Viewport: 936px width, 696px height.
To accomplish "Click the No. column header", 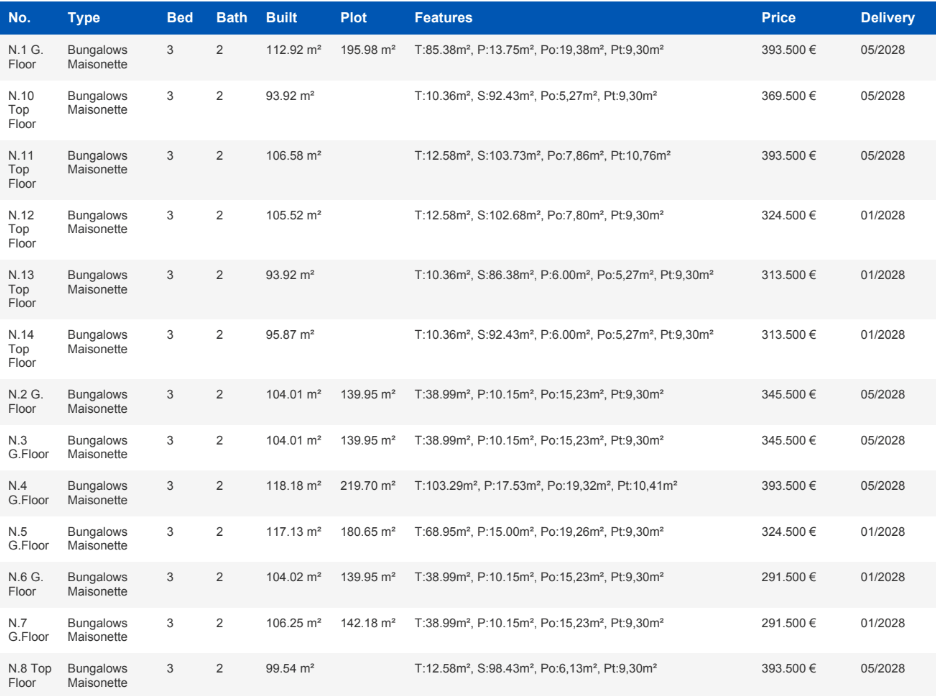I will click(x=20, y=18).
